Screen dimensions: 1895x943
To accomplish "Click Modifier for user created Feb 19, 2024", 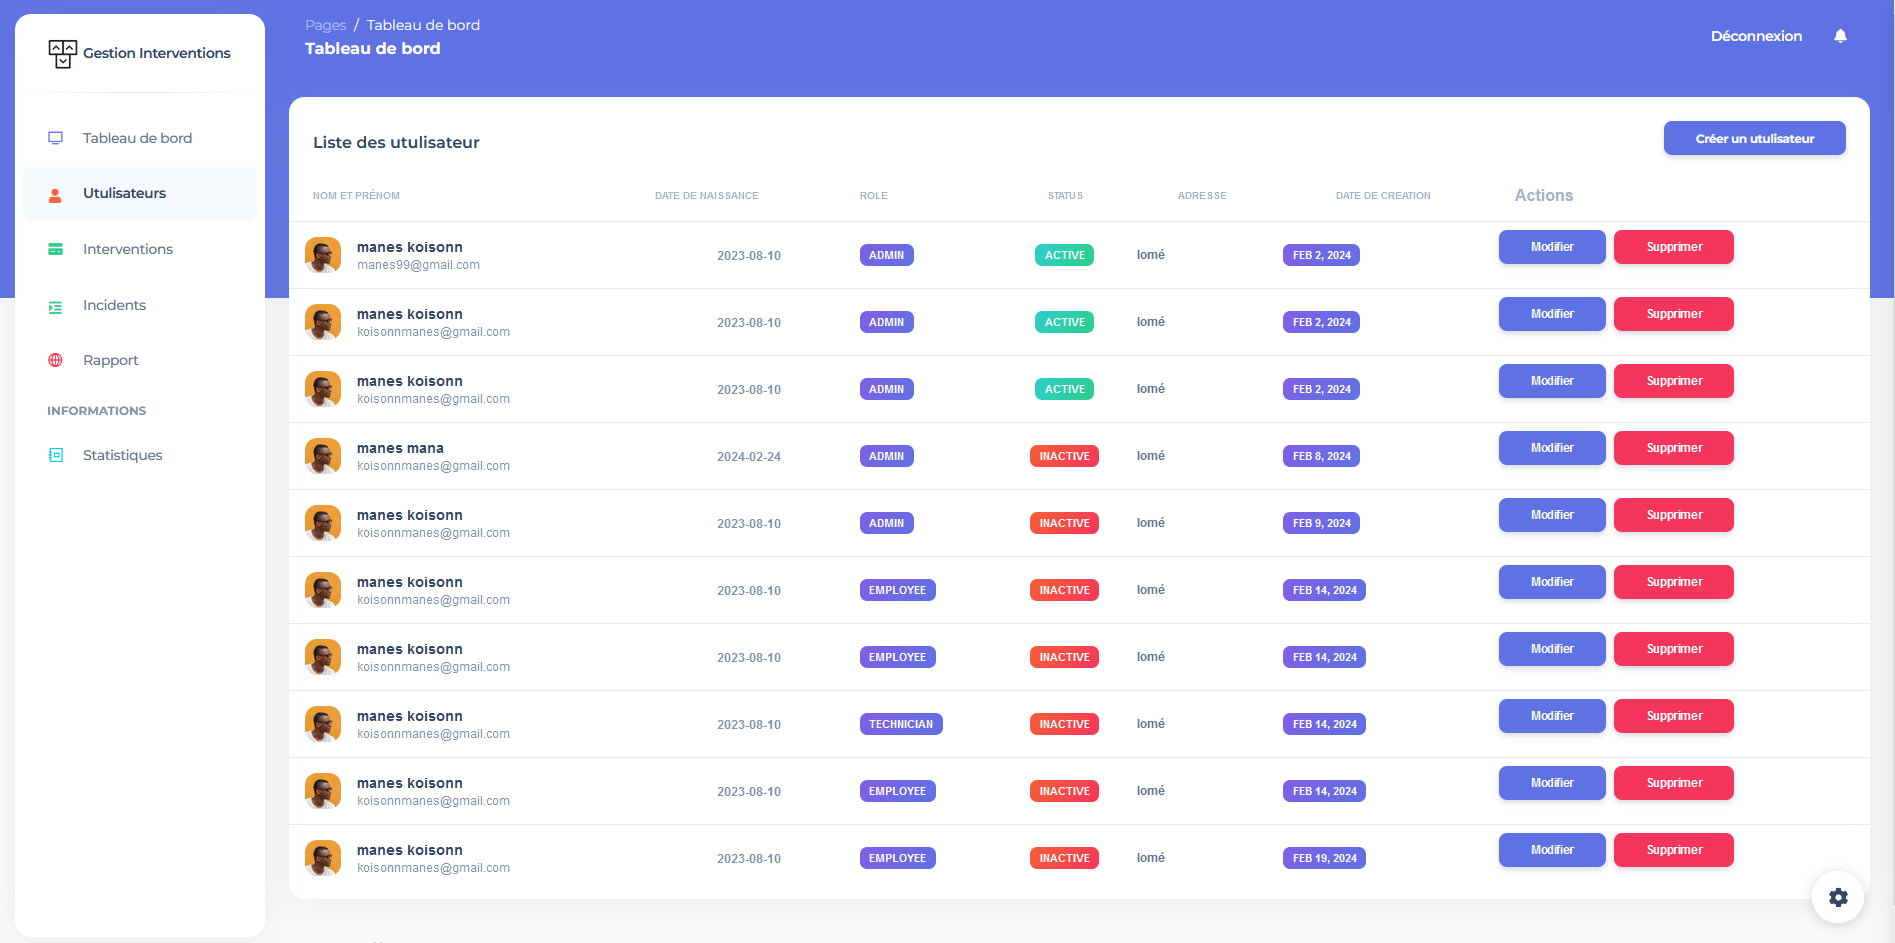I will (1551, 850).
